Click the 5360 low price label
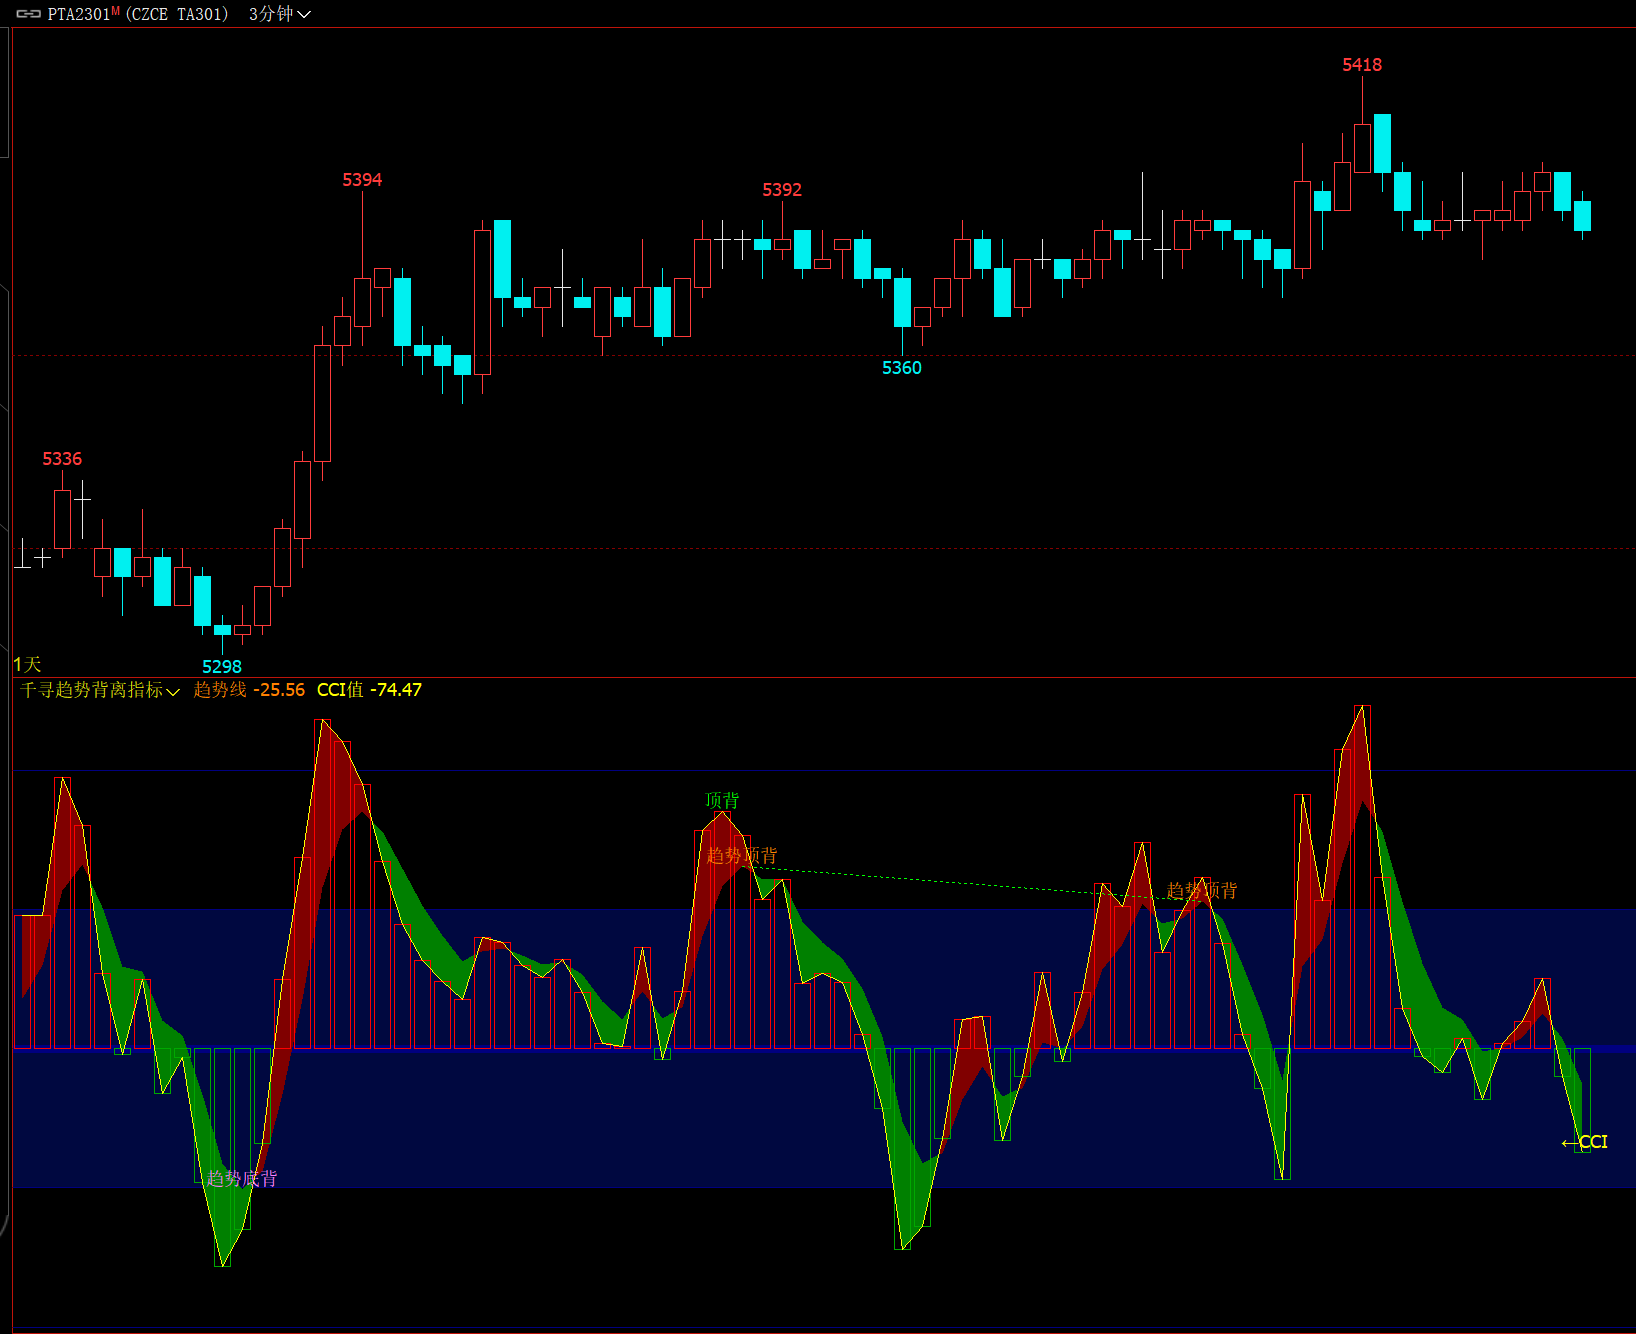This screenshot has height=1334, width=1636. [x=902, y=368]
